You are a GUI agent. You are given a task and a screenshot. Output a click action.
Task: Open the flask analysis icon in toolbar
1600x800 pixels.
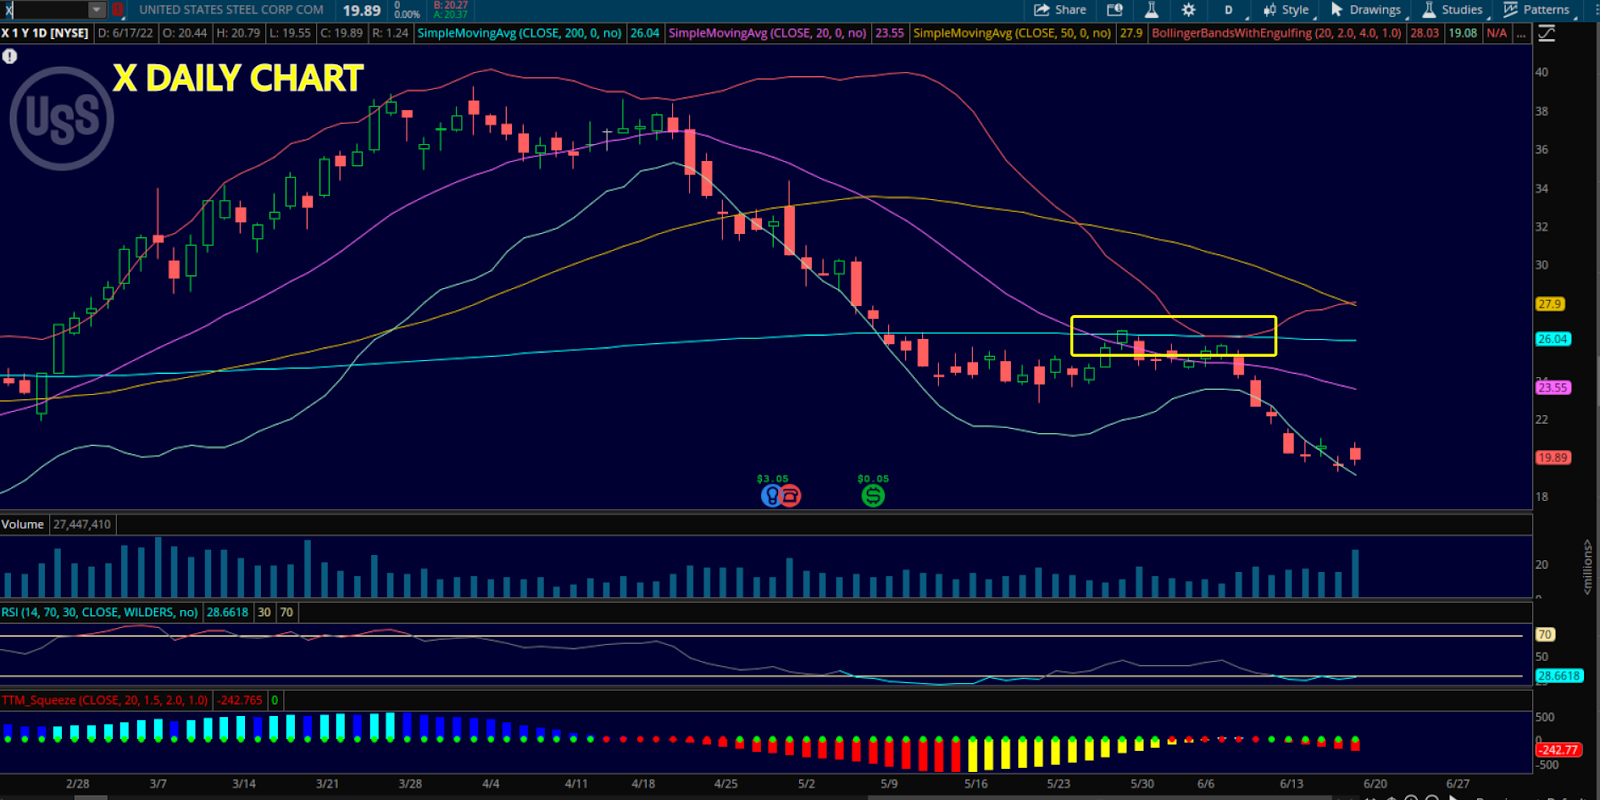pos(1151,10)
